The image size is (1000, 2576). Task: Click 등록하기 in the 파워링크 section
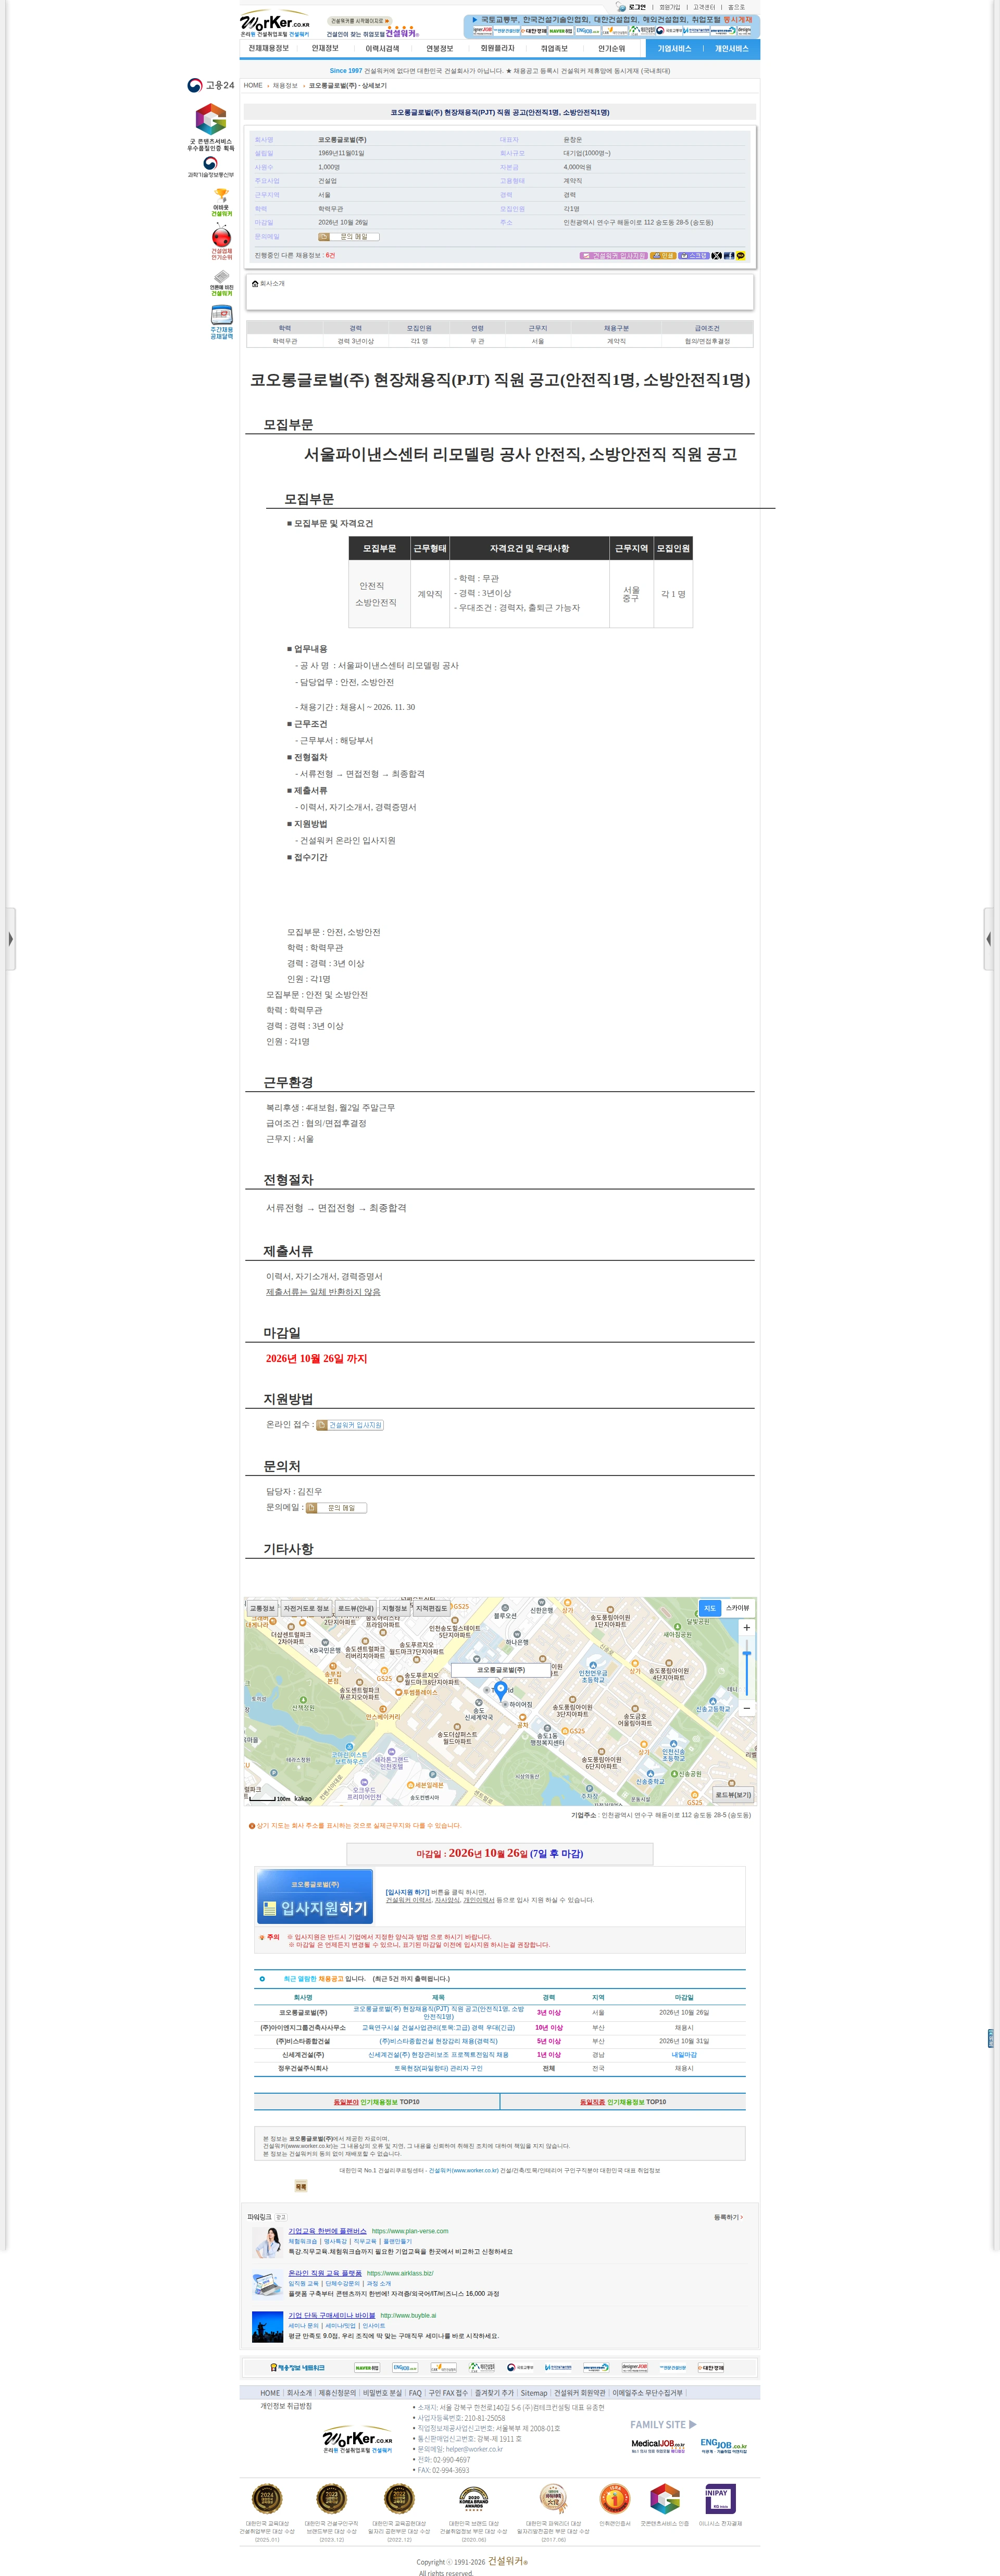tap(728, 2218)
